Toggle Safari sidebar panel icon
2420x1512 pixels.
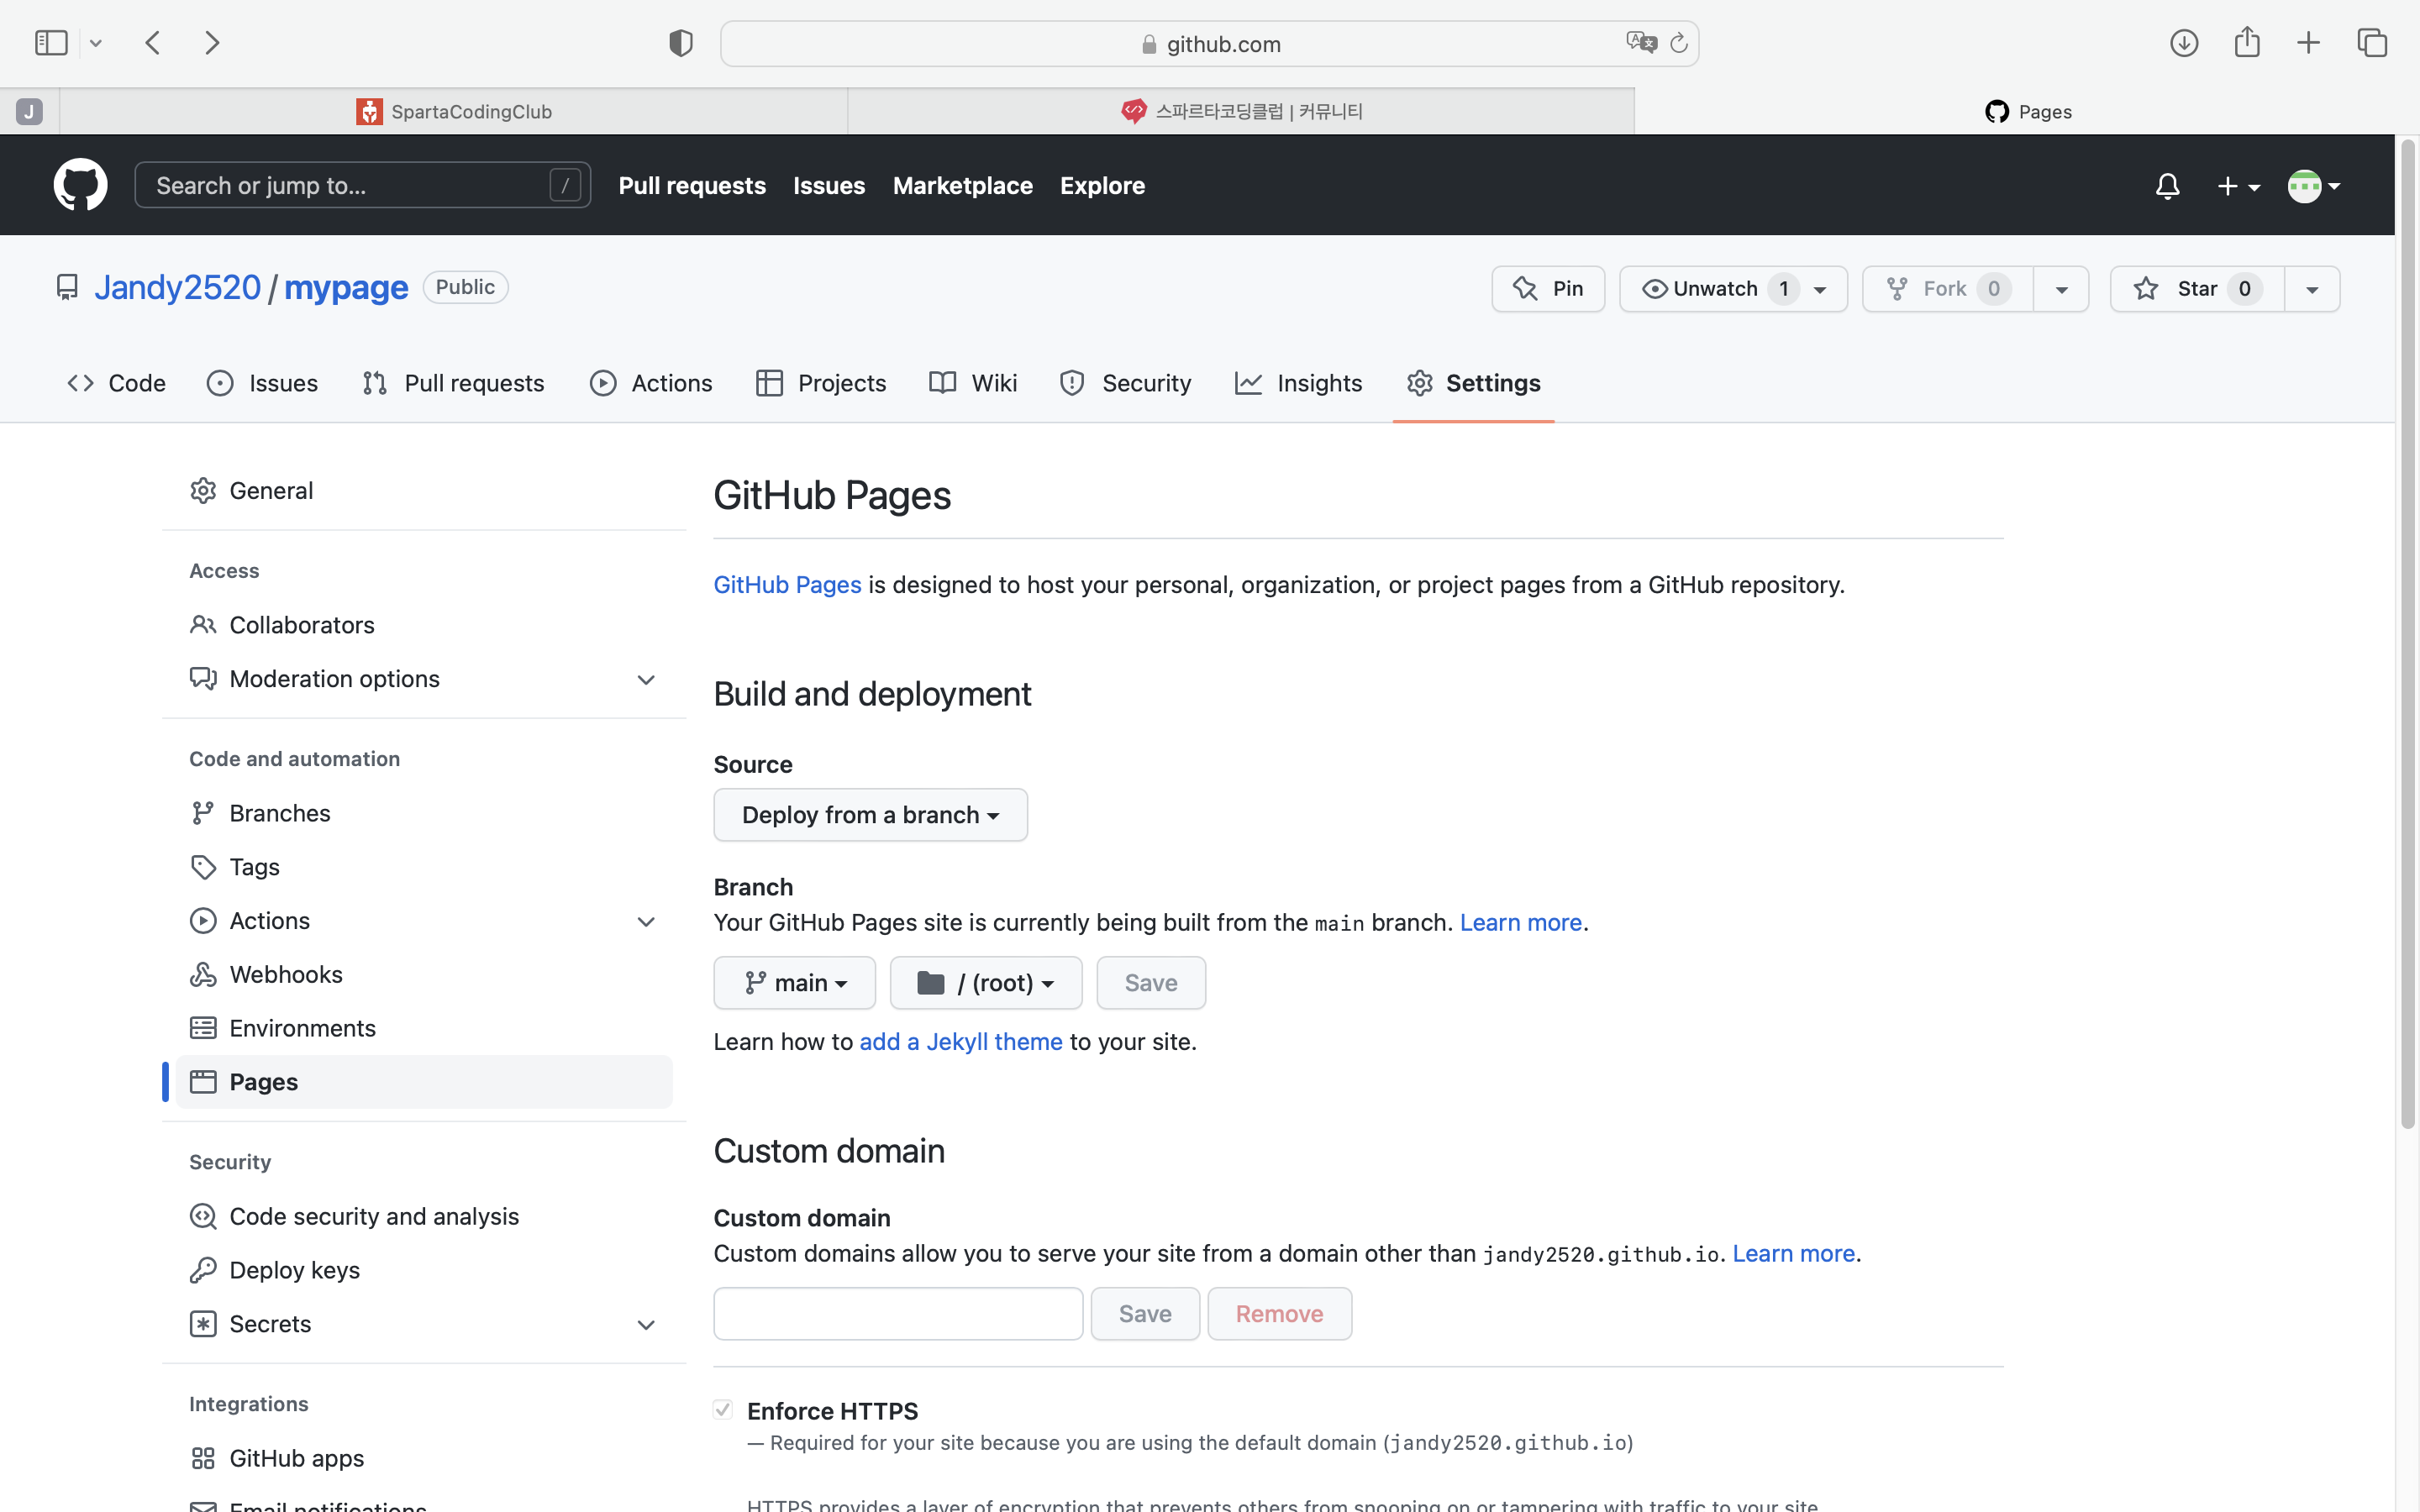51,43
